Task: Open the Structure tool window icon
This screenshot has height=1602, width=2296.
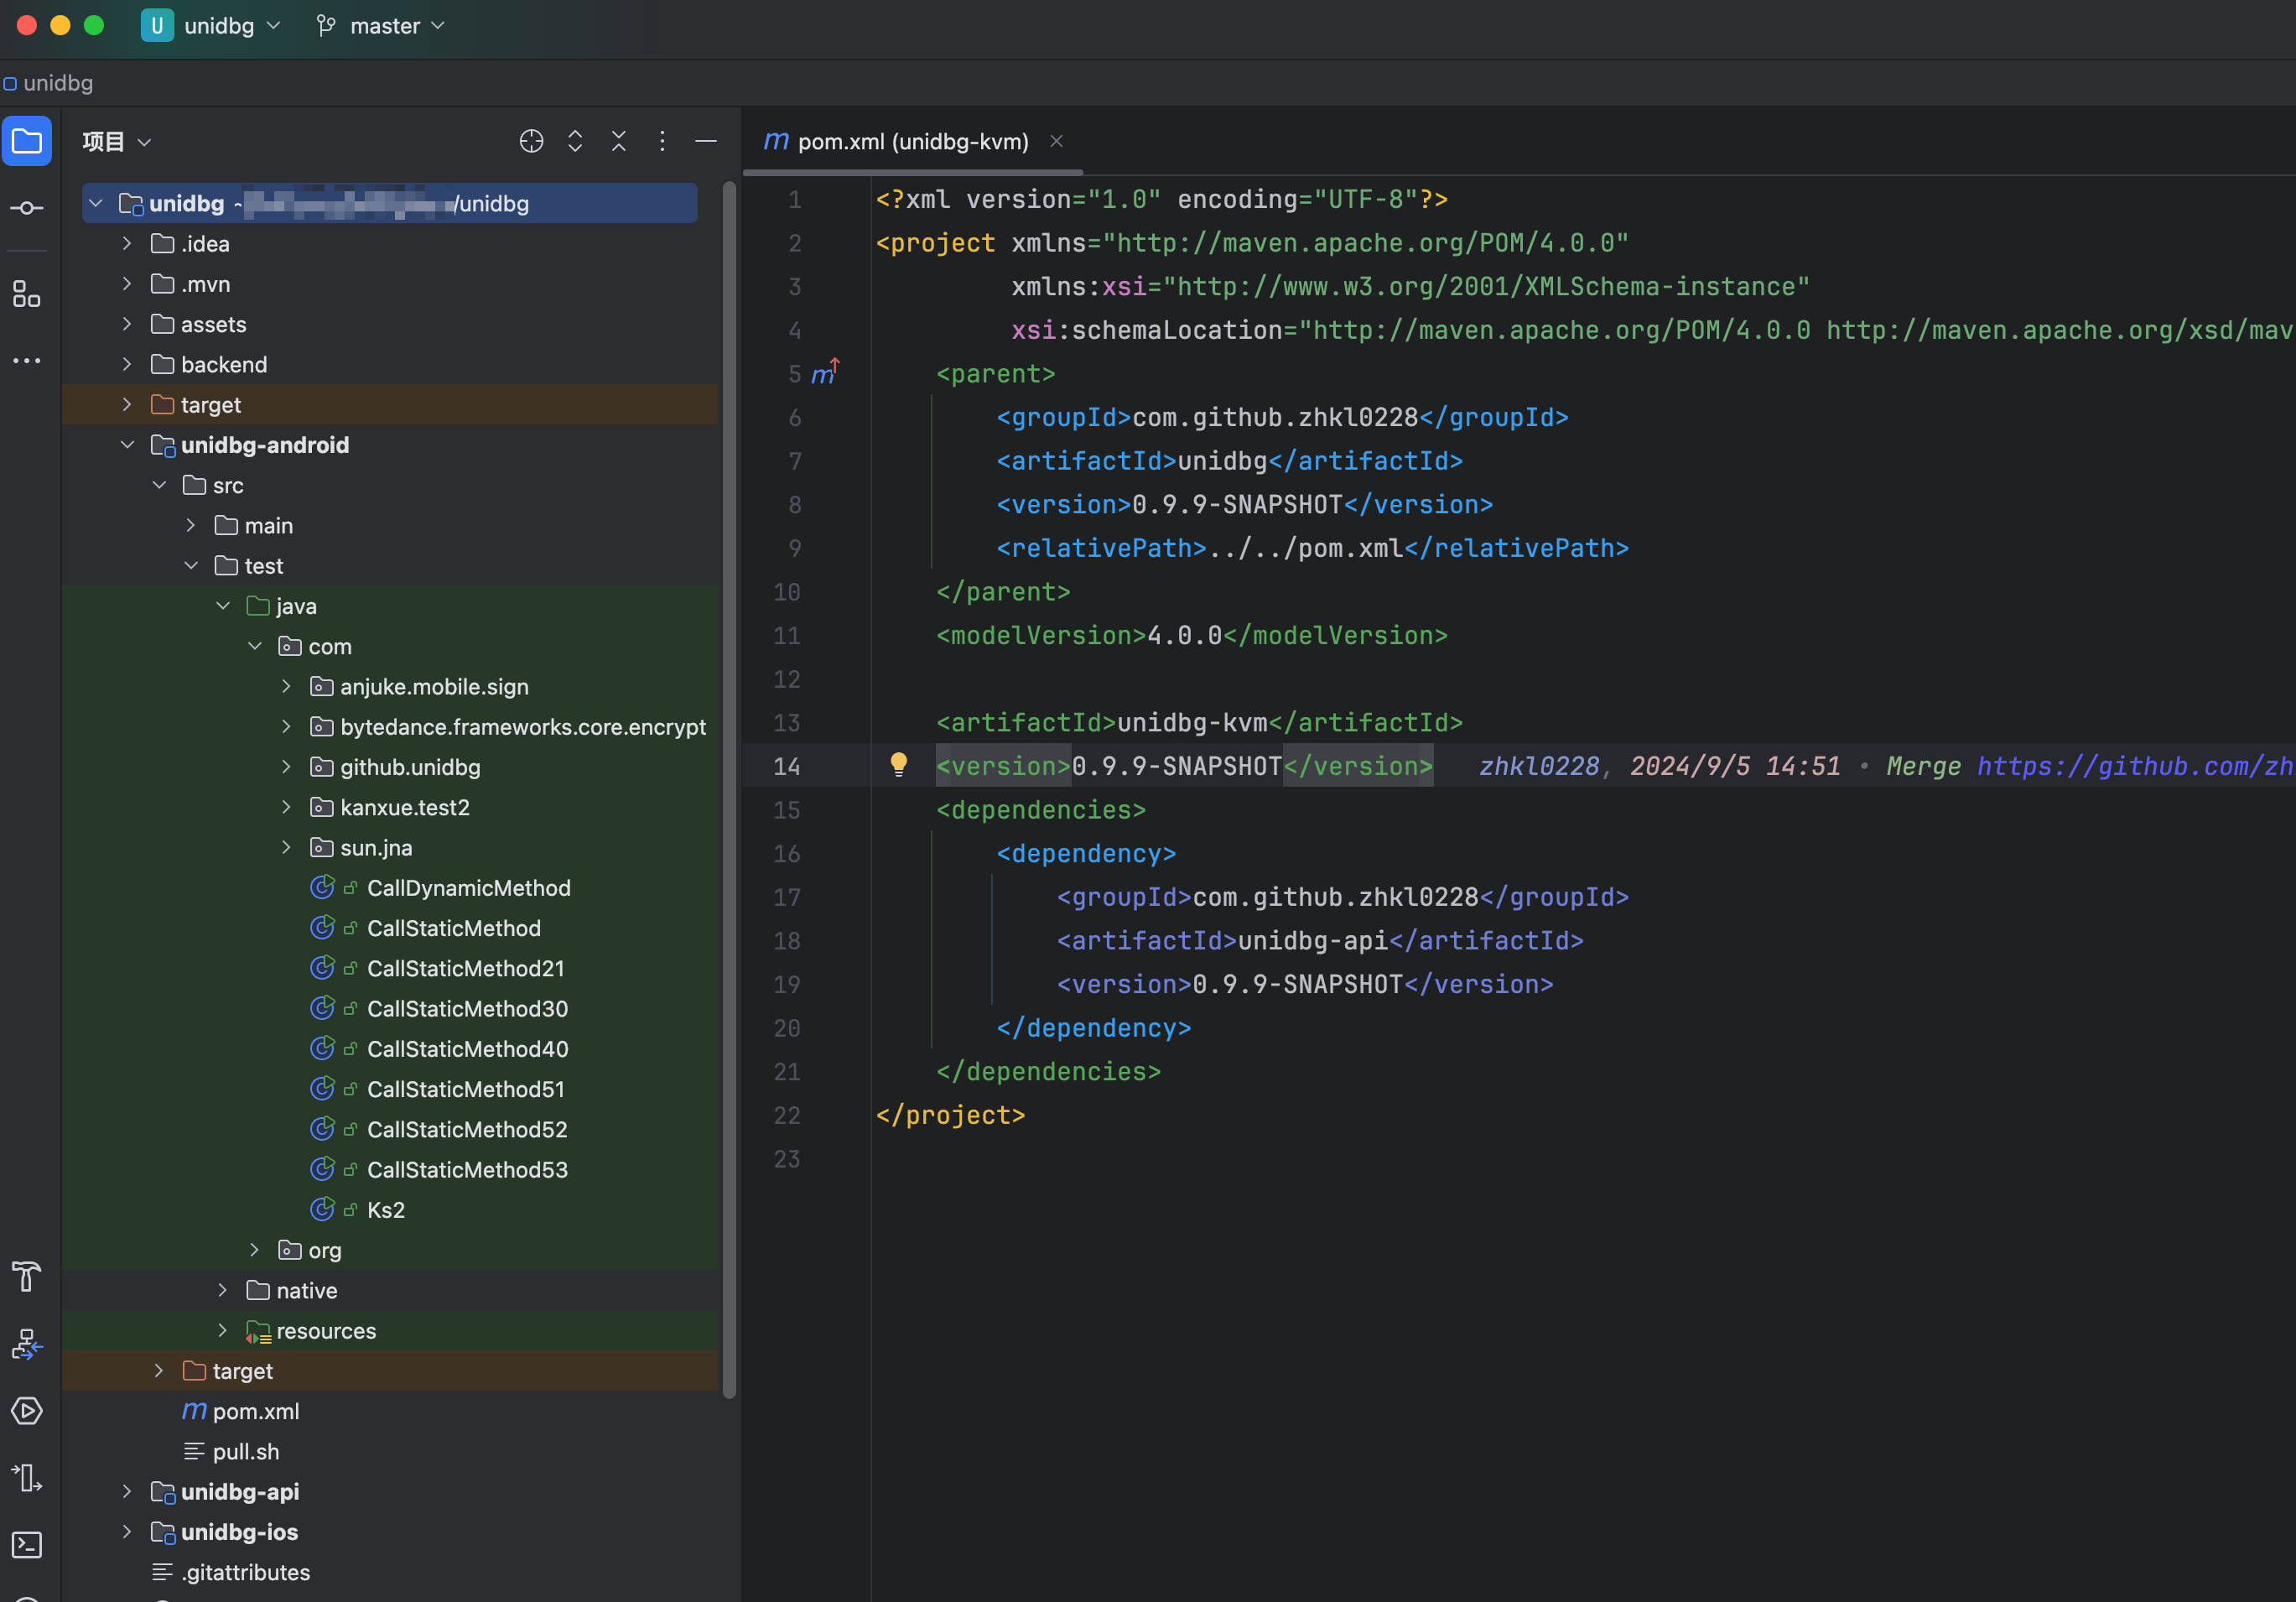Action: (x=27, y=294)
